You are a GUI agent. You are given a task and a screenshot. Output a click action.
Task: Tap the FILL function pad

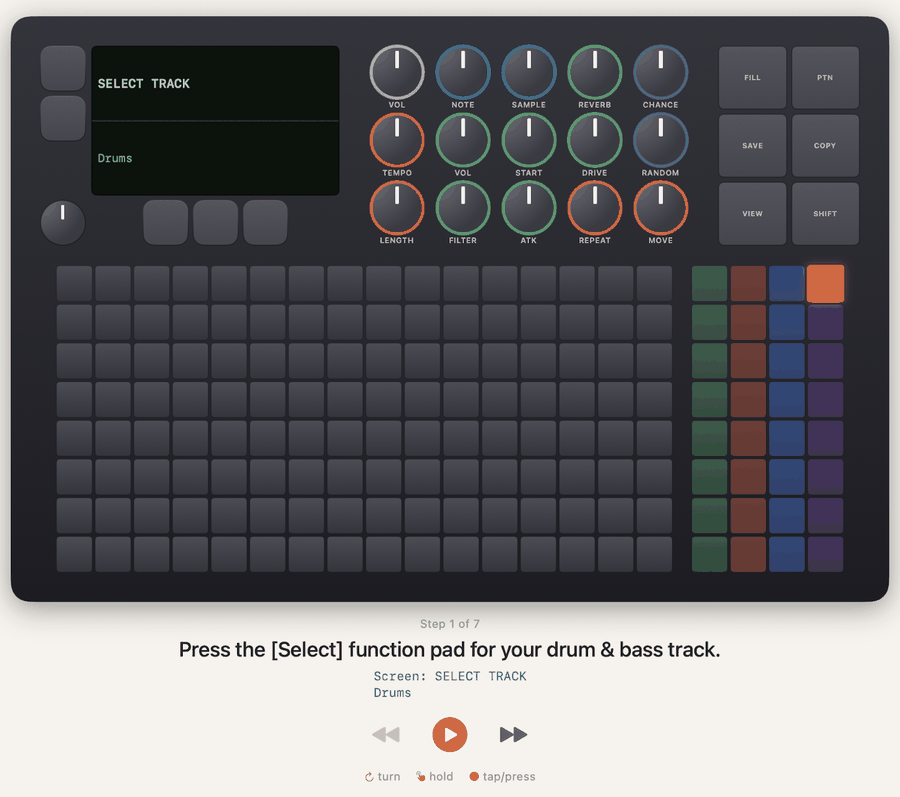[752, 77]
